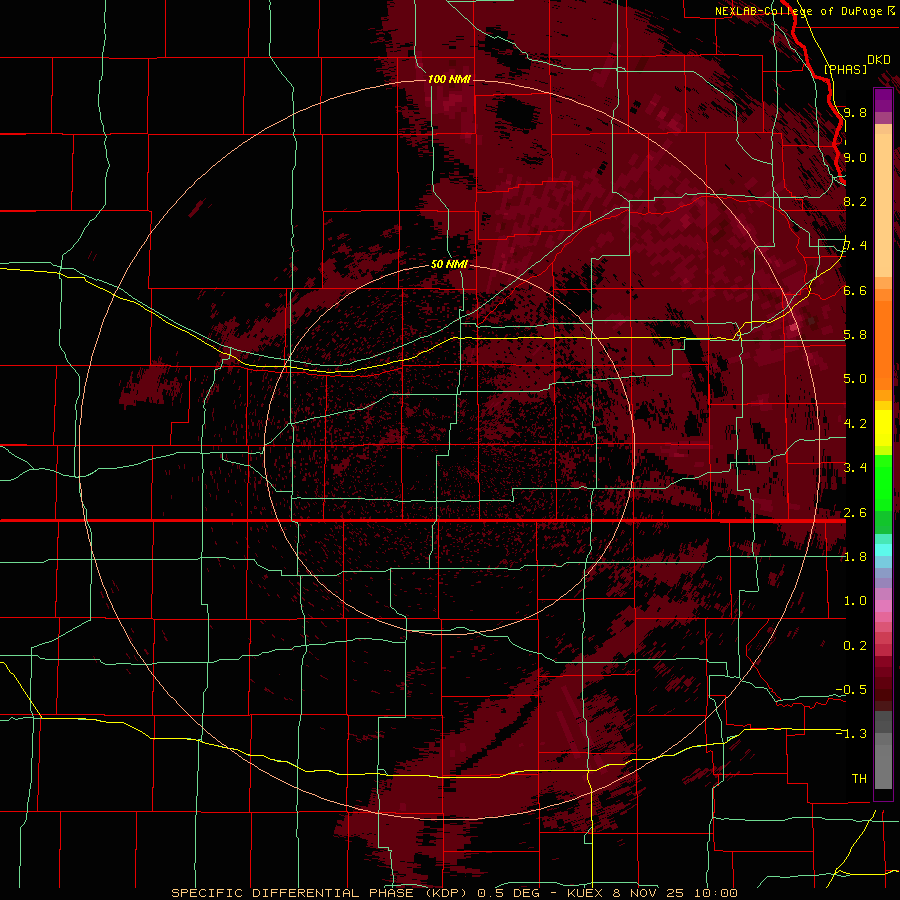This screenshot has width=900, height=900.
Task: Click the [PHAS] units label
Action: 845,69
